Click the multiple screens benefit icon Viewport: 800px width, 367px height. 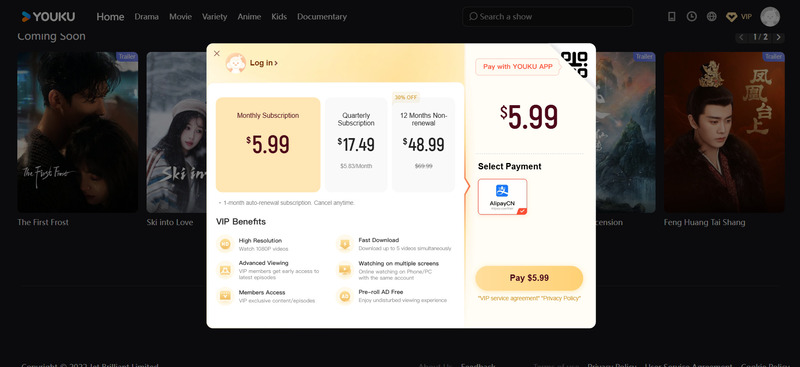[345, 270]
